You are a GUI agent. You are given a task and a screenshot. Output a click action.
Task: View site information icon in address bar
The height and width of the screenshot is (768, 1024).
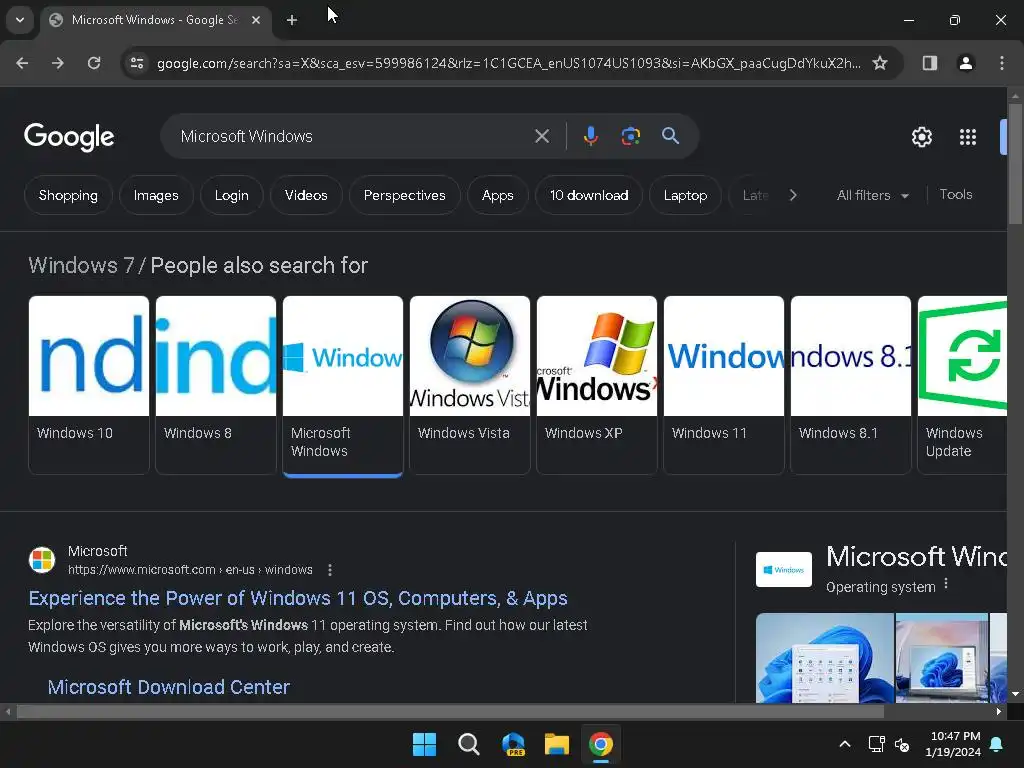coord(137,63)
